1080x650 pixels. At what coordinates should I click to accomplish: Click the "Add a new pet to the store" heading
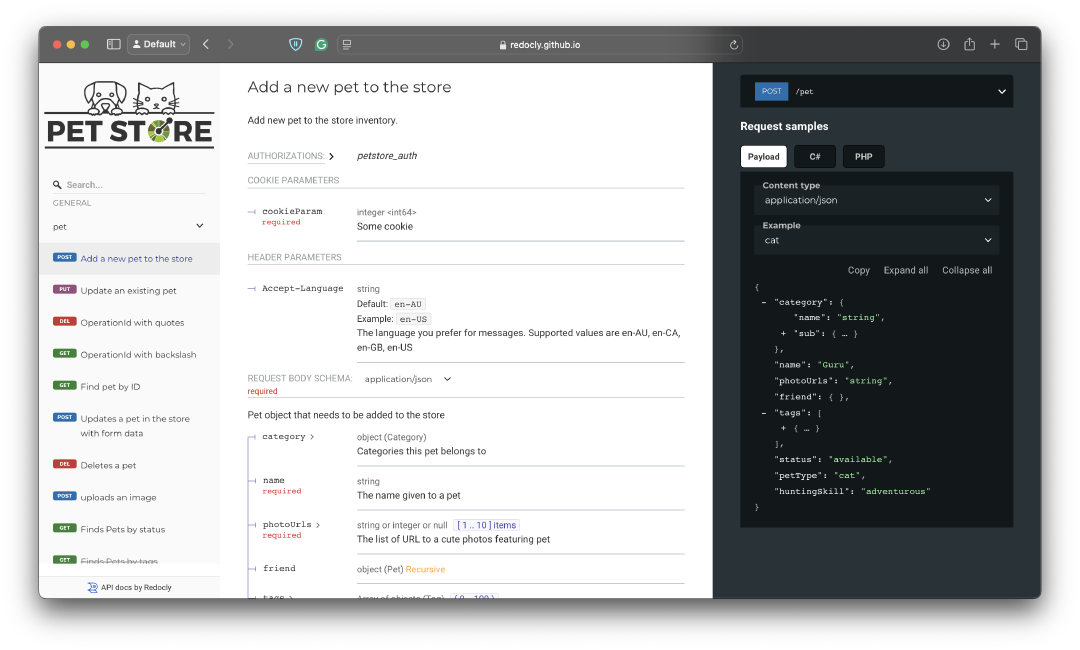click(x=349, y=87)
